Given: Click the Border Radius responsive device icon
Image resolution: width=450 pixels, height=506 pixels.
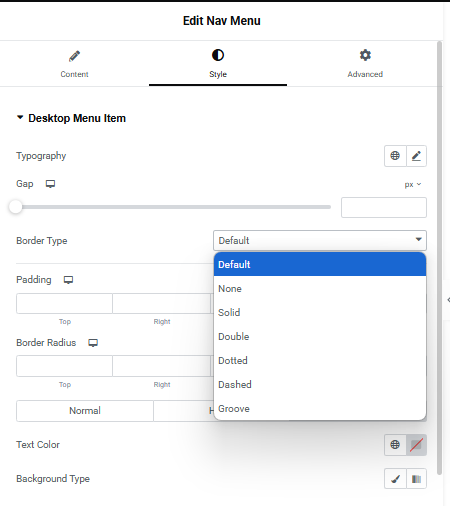Looking at the screenshot, I should tap(93, 343).
